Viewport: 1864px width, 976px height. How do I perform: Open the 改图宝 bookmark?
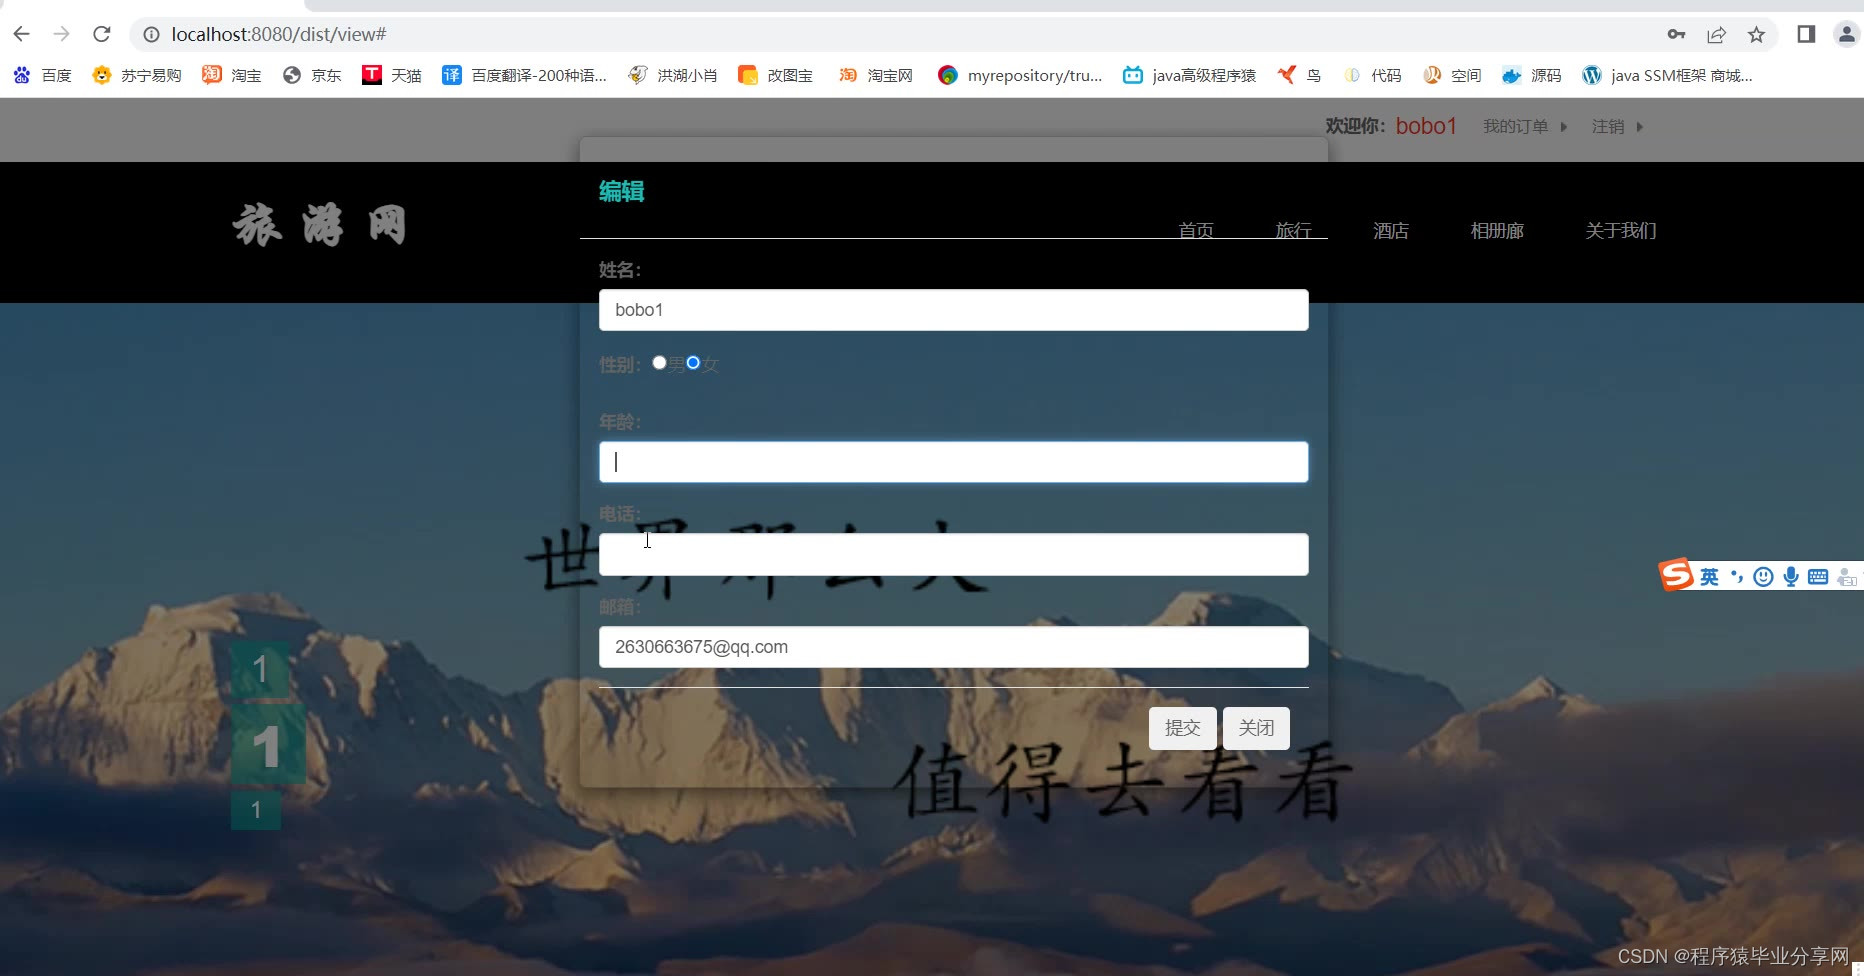(776, 75)
